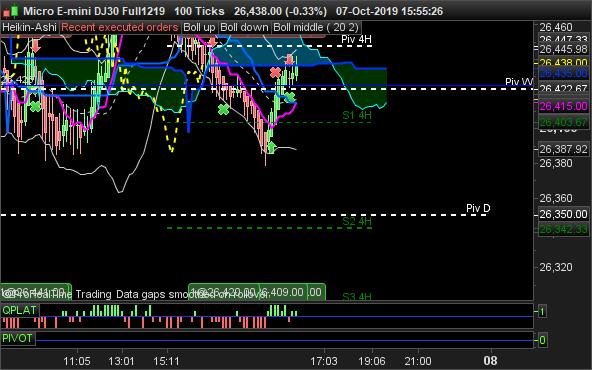592x370 pixels.
Task: Click the S1 4H support label
Action: pos(357,115)
